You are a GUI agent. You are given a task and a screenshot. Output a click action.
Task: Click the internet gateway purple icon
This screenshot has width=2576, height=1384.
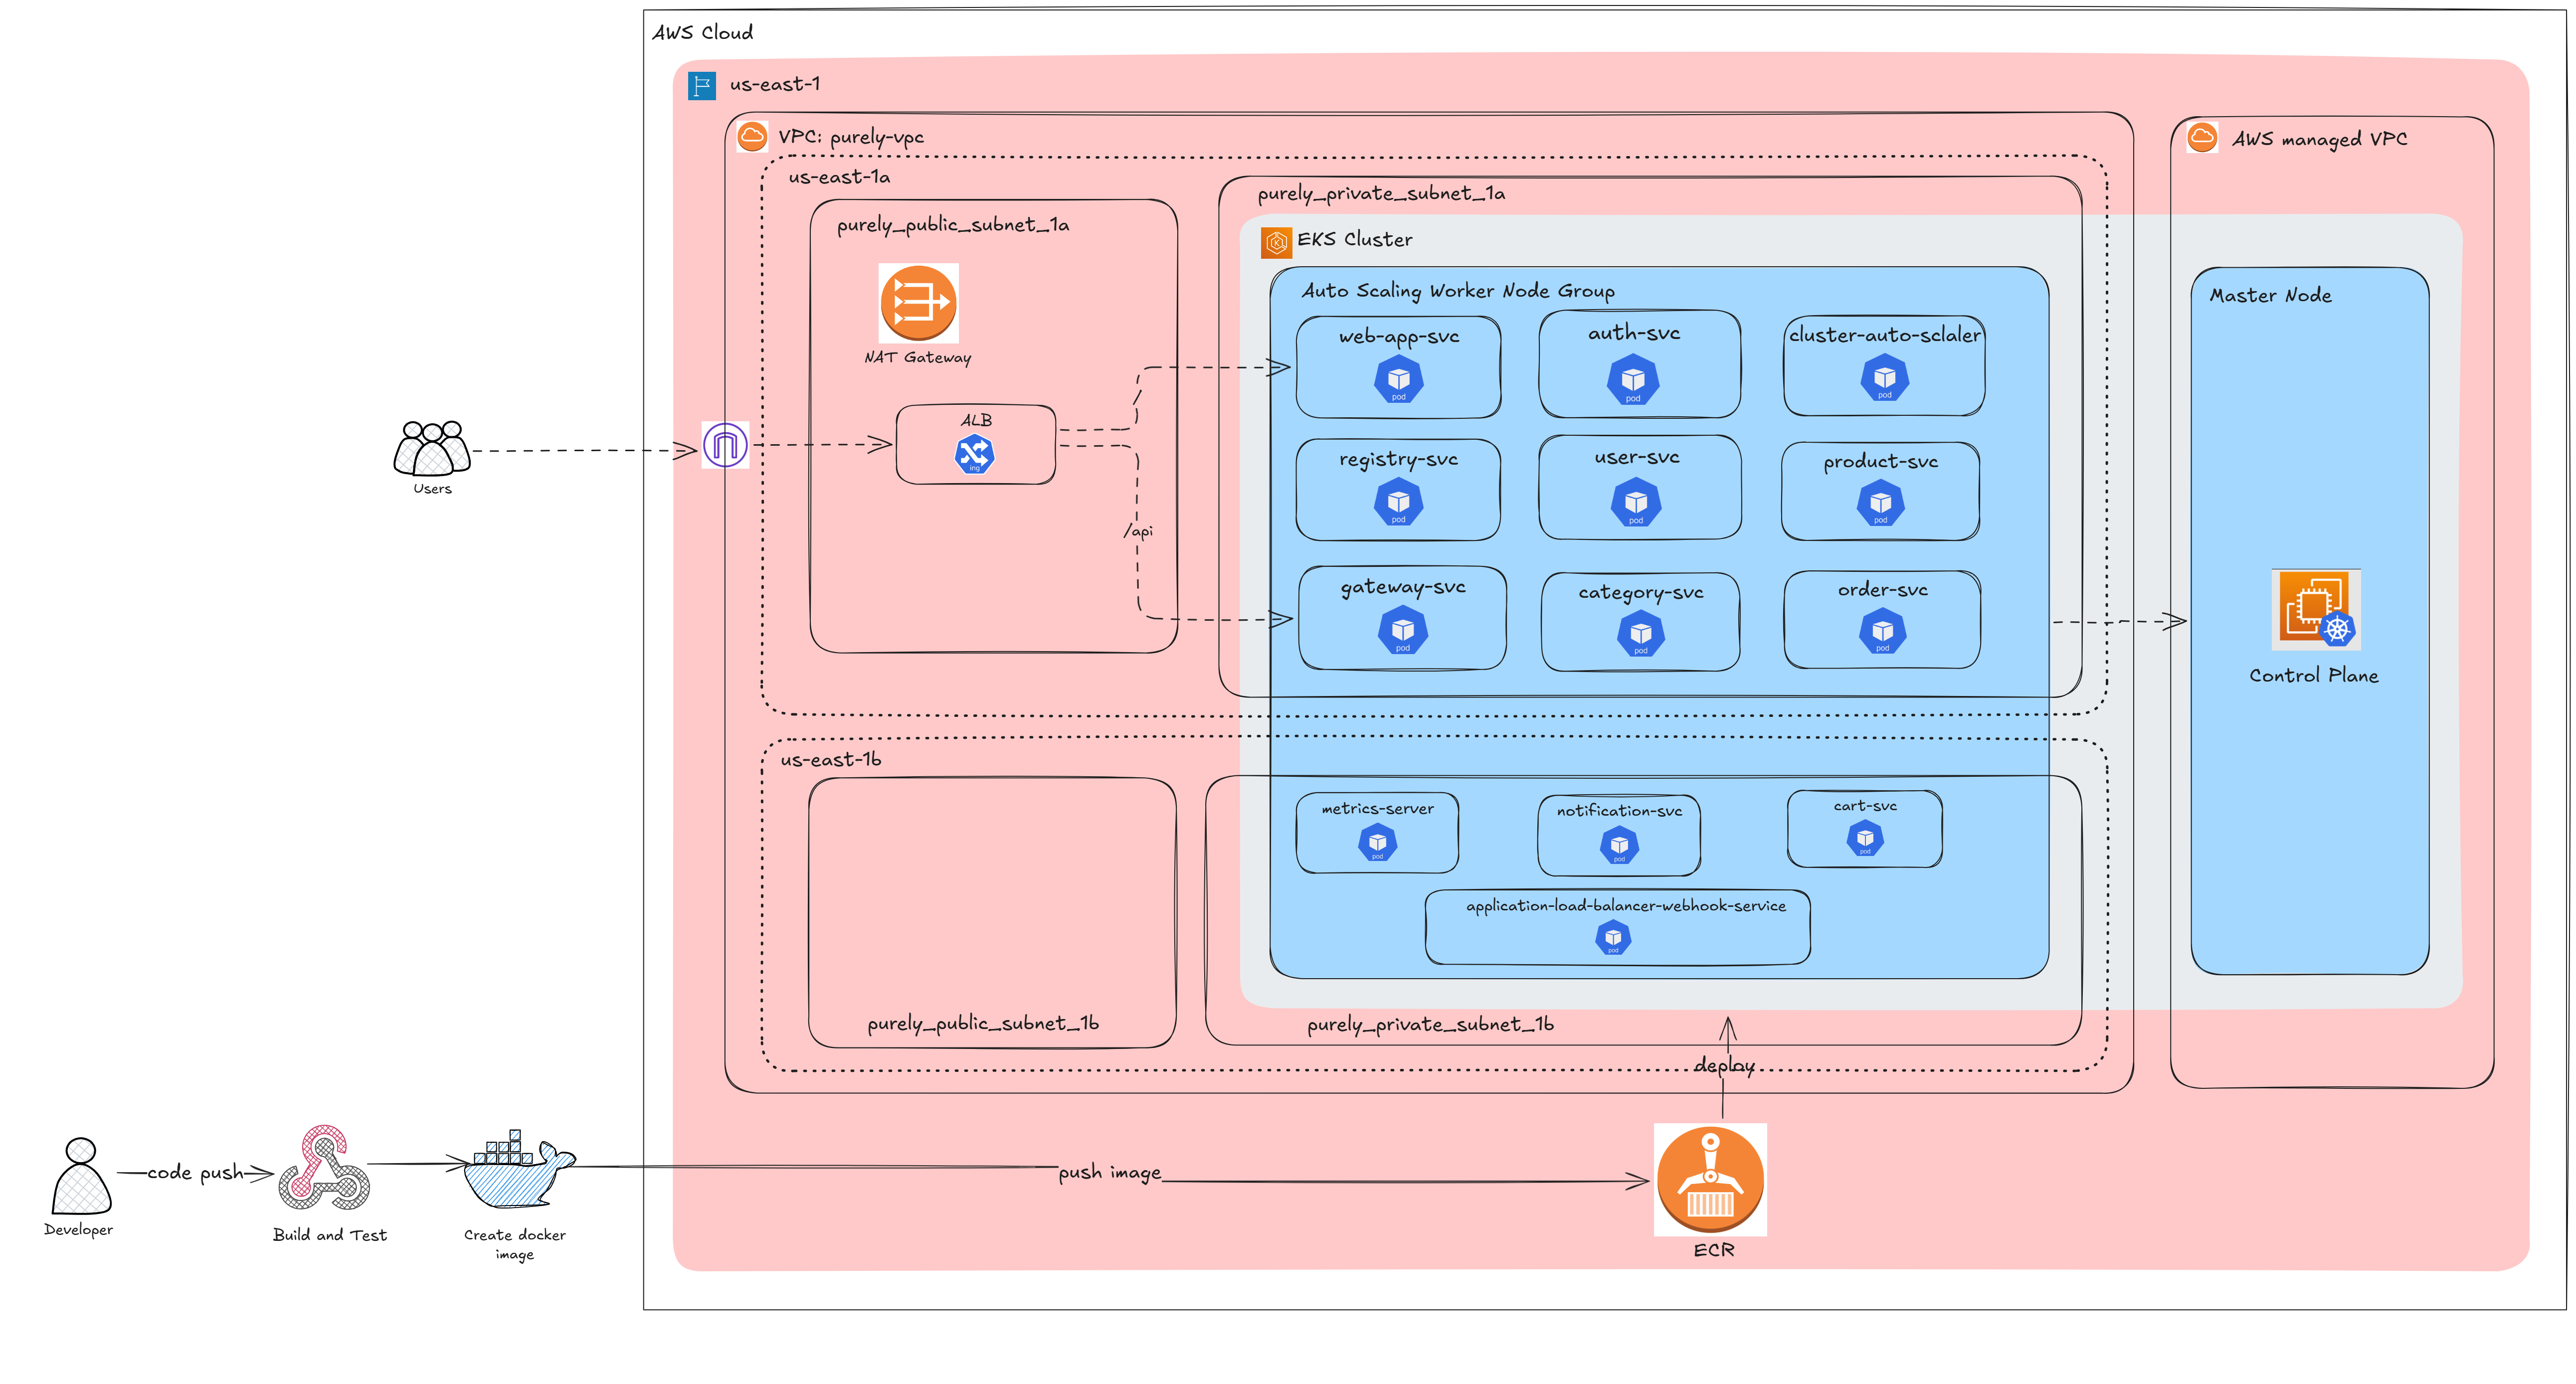pos(725,445)
